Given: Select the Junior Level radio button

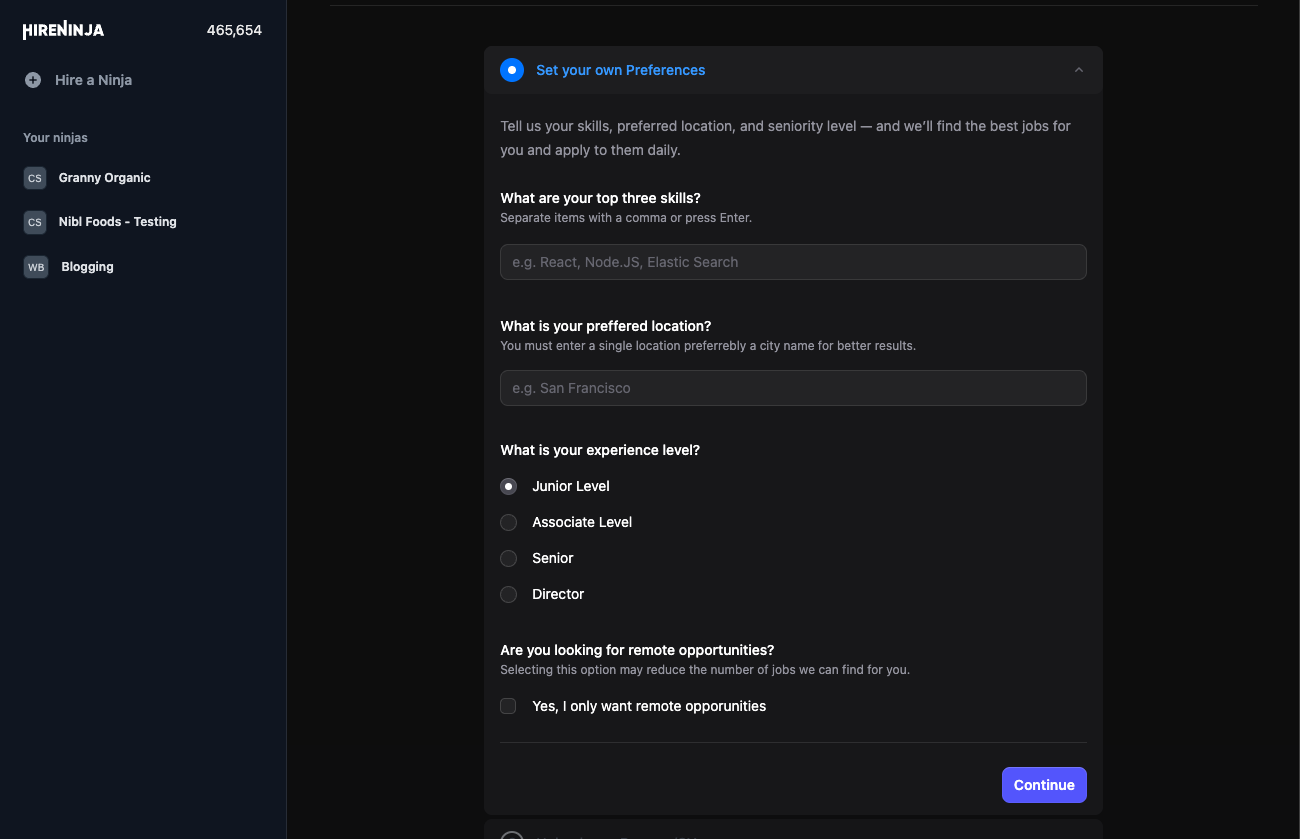Looking at the screenshot, I should pyautogui.click(x=508, y=486).
